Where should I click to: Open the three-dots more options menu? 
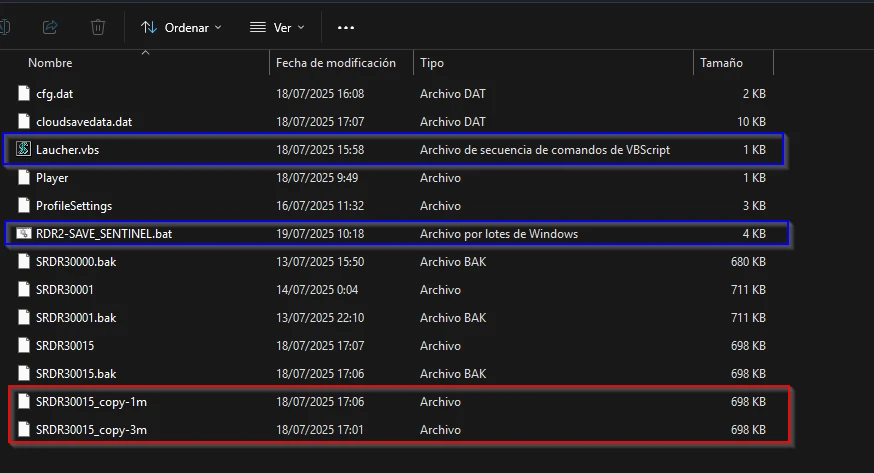click(346, 27)
